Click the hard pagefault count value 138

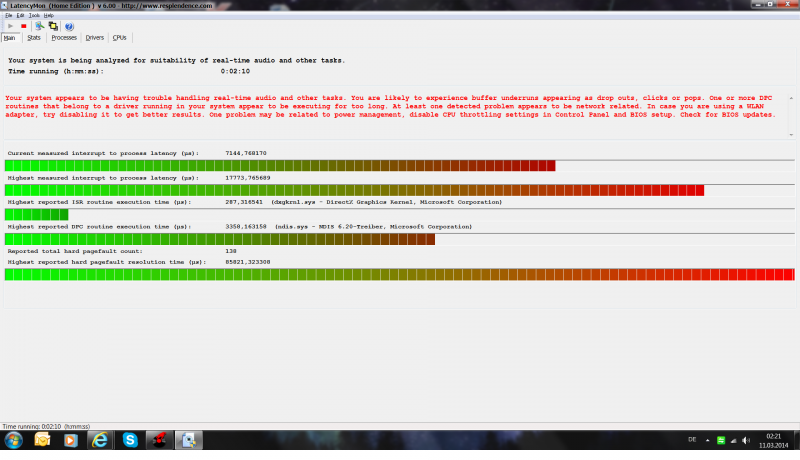click(231, 251)
